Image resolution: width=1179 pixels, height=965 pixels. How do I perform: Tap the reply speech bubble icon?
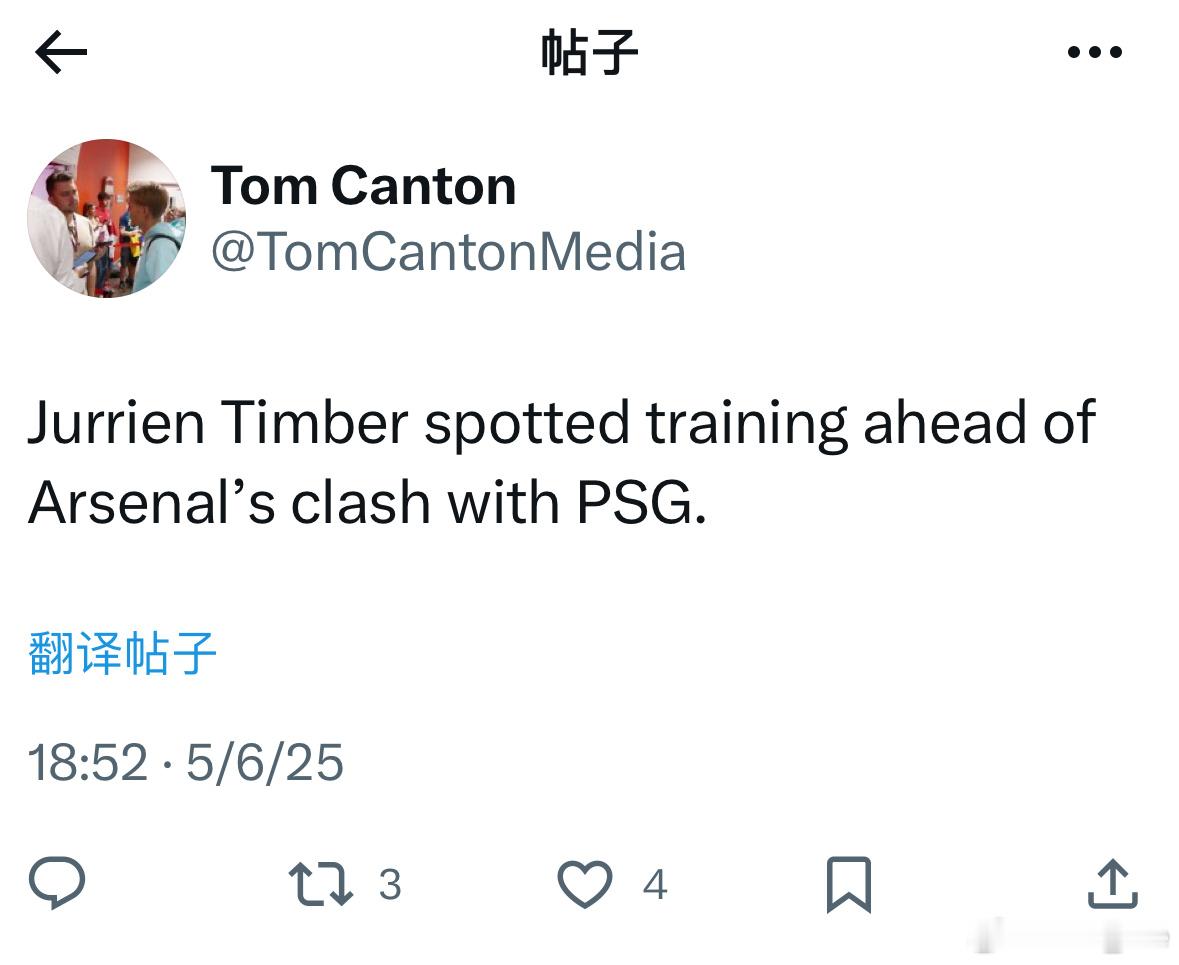[57, 883]
